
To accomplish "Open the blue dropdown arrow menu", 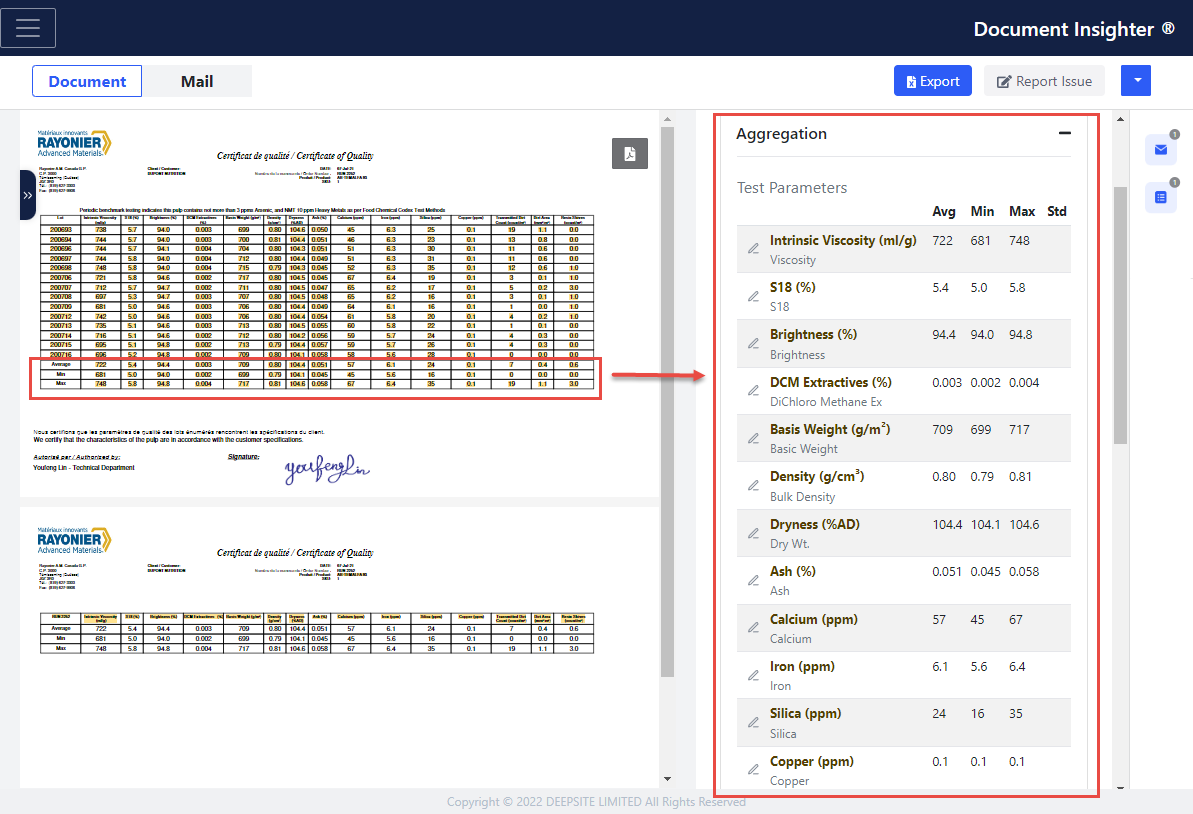I will pos(1136,81).
